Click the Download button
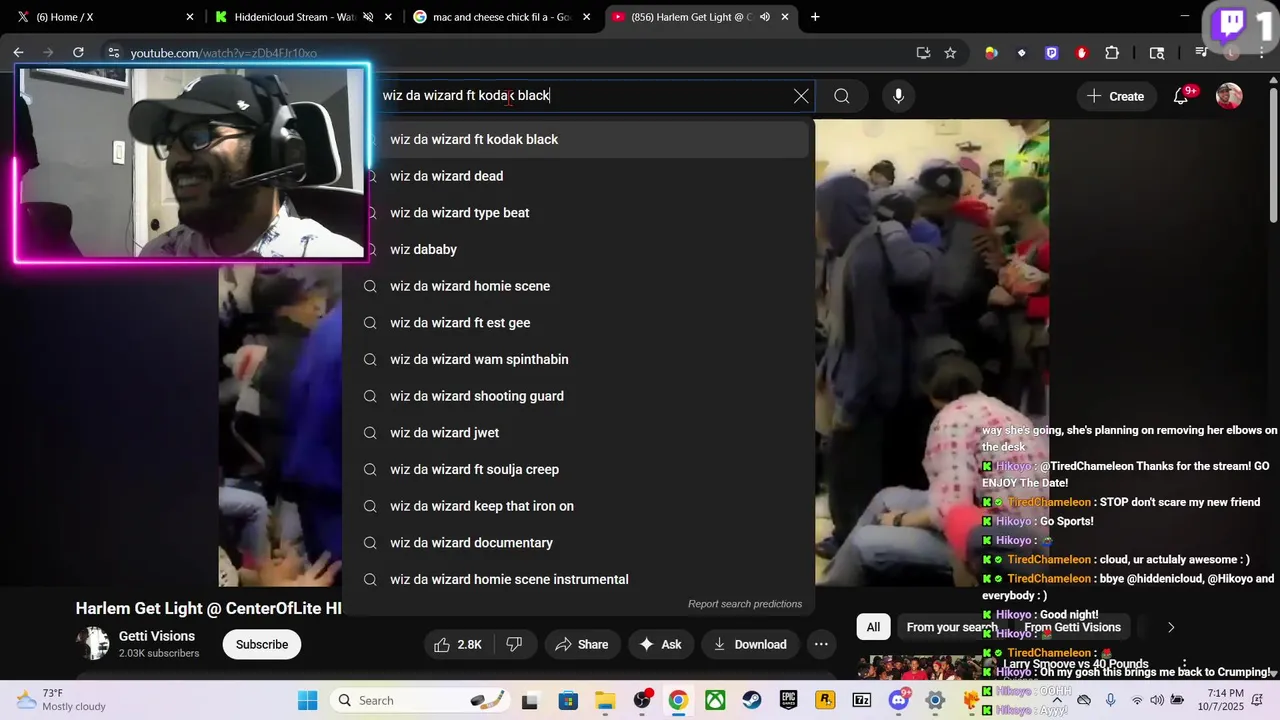The height and width of the screenshot is (720, 1280). [749, 644]
